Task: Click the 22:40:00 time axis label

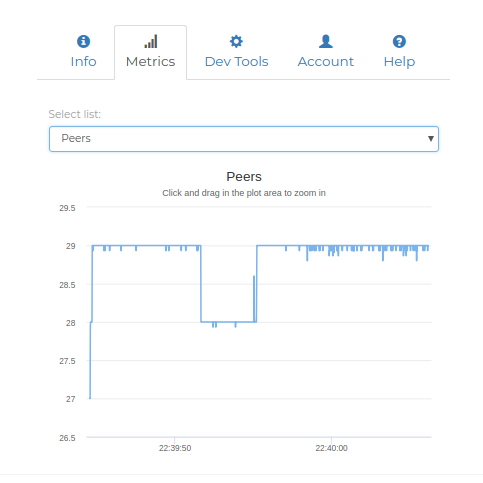Action: coord(331,448)
